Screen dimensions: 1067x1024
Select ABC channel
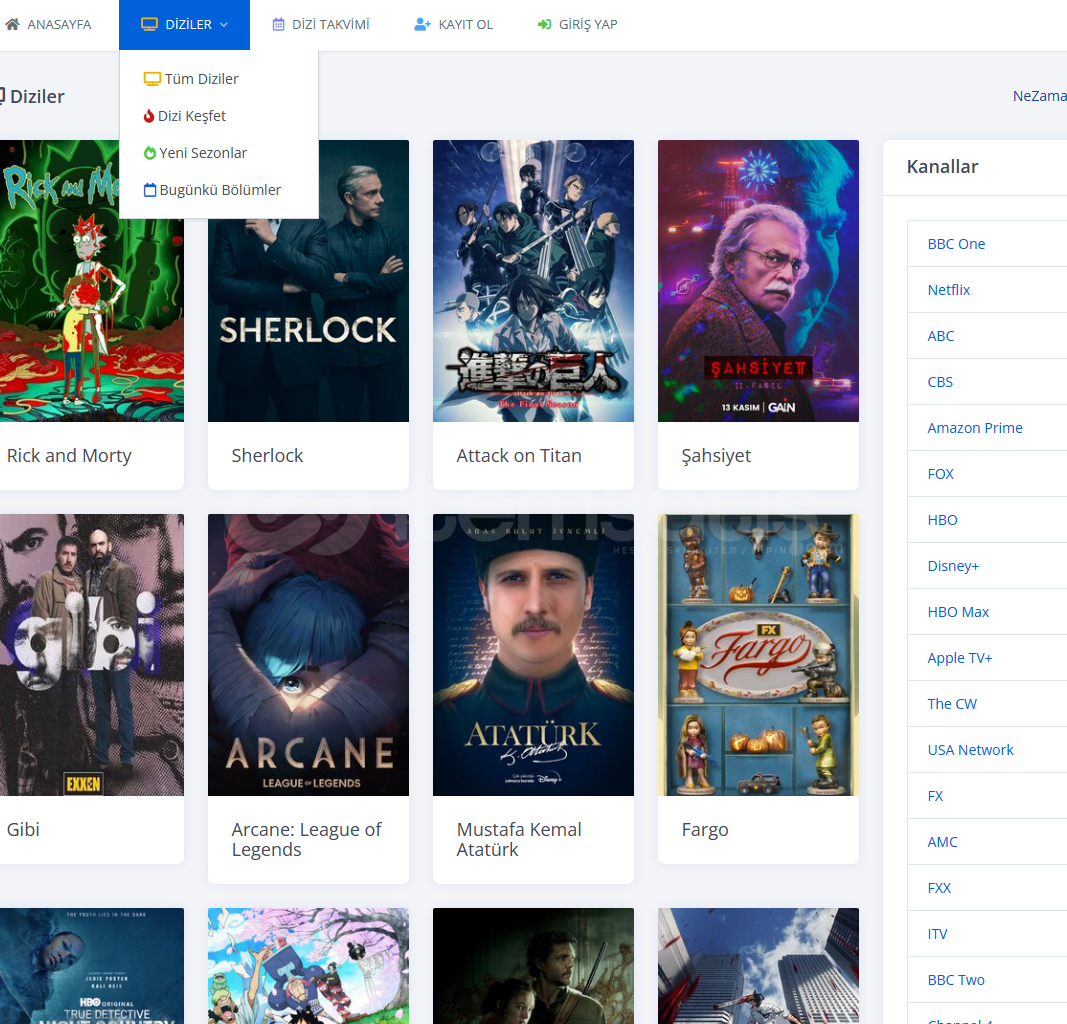tap(940, 336)
